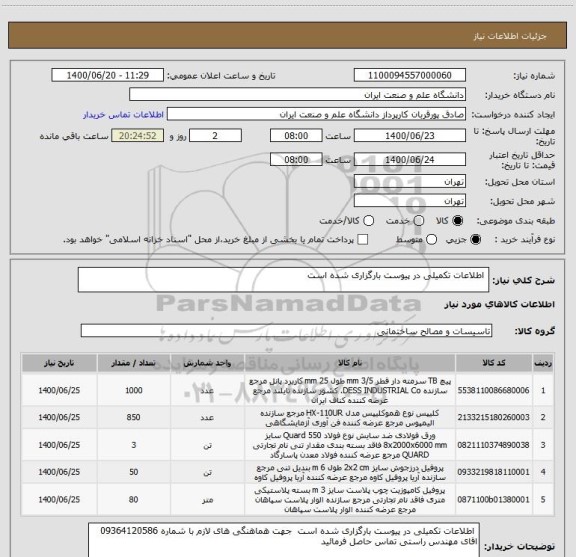This screenshot has width=576, height=557.
Task: Click the buyer notes text area
Action: click(284, 540)
